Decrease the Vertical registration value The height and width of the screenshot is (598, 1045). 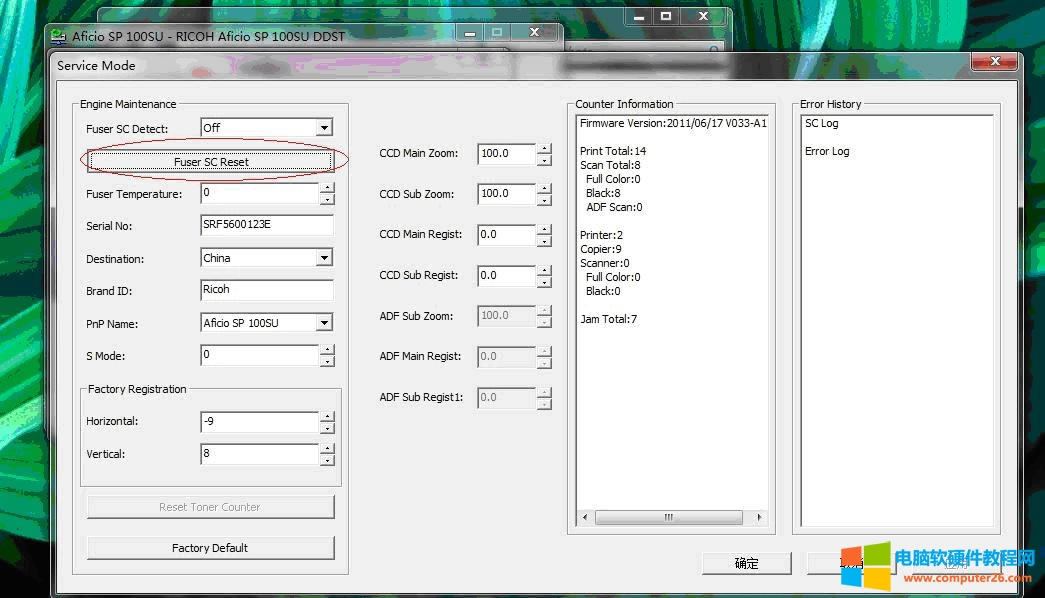[327, 460]
